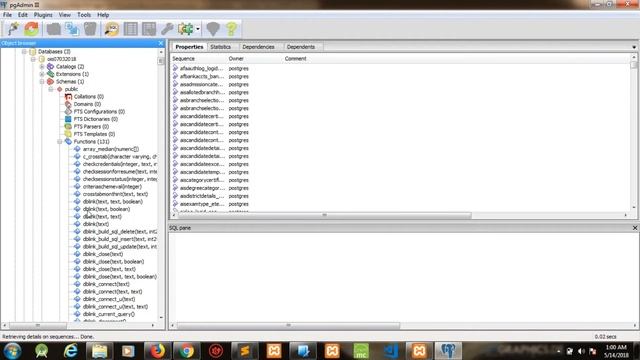Select the dblink_current_query() function
640x360 pixels.
point(109,314)
